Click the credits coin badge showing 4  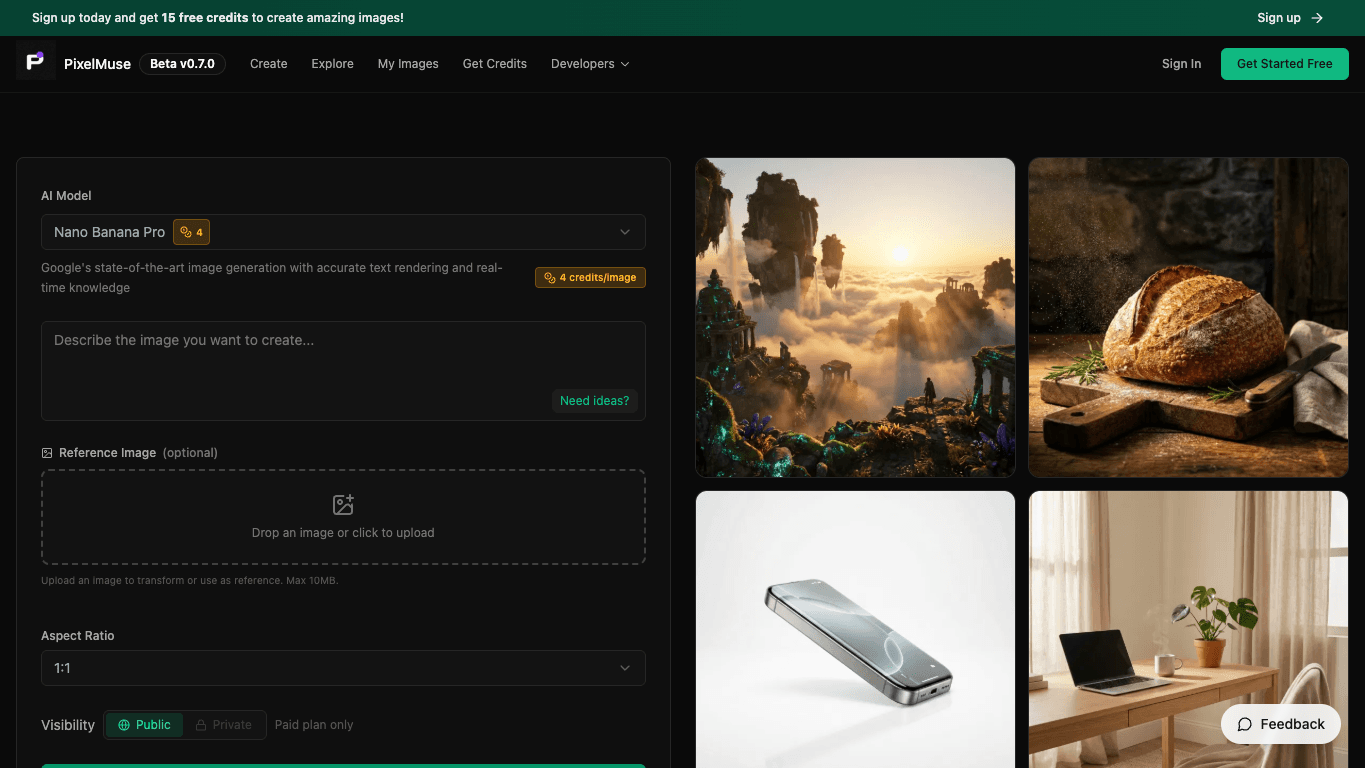191,232
